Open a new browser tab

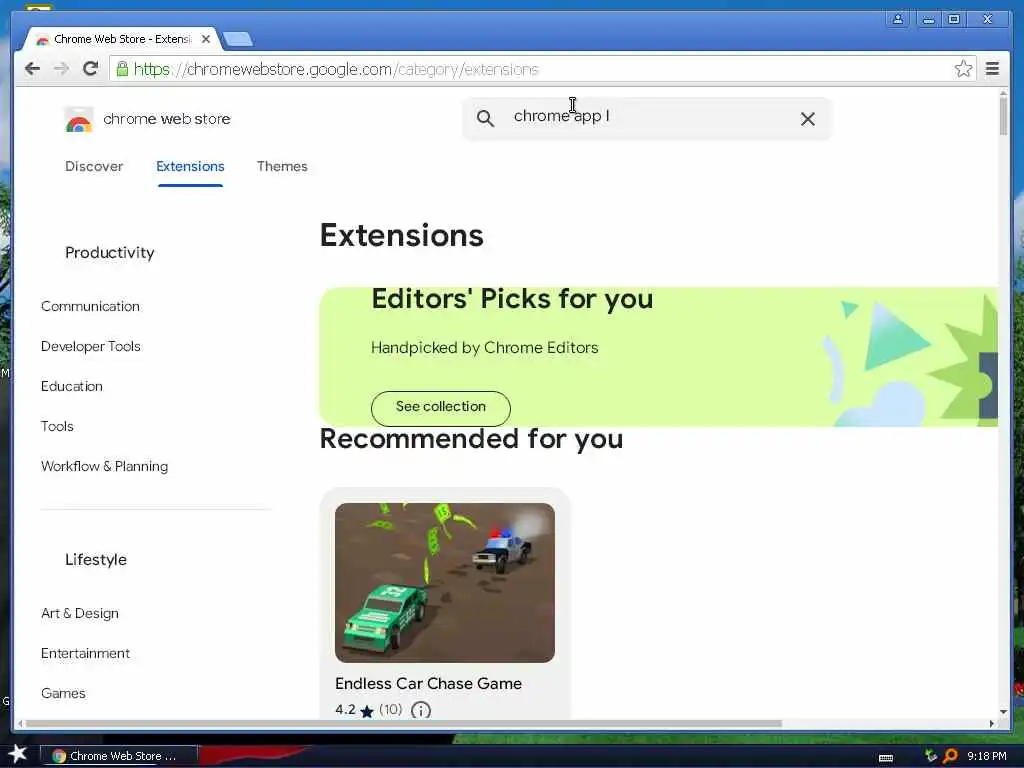(238, 39)
